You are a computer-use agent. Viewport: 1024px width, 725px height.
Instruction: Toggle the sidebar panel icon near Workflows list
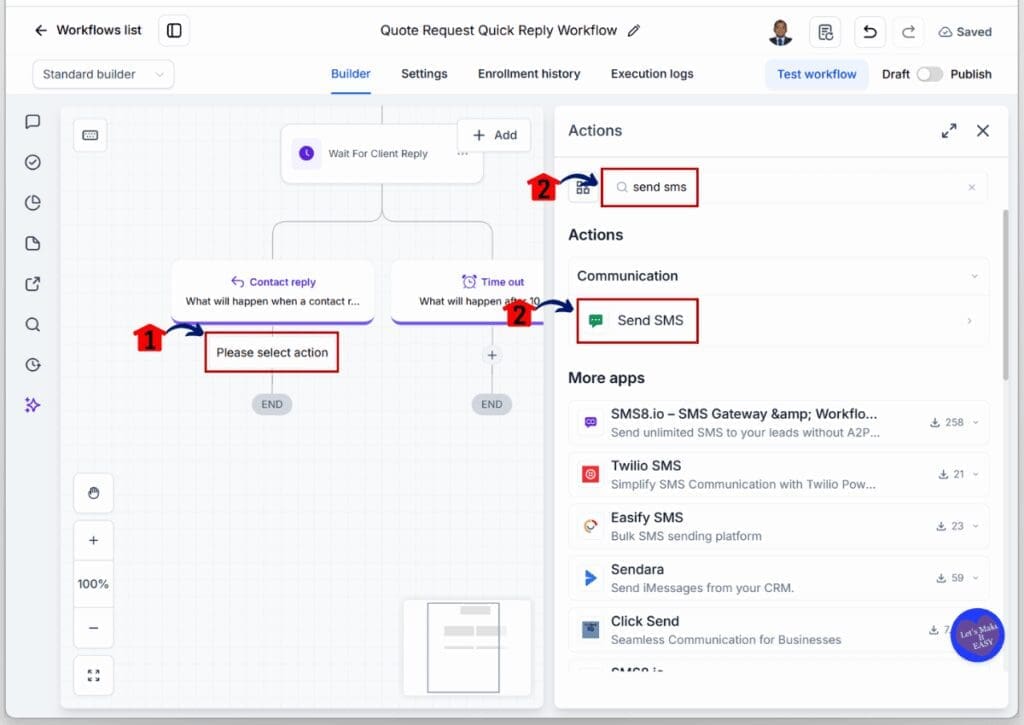point(174,31)
